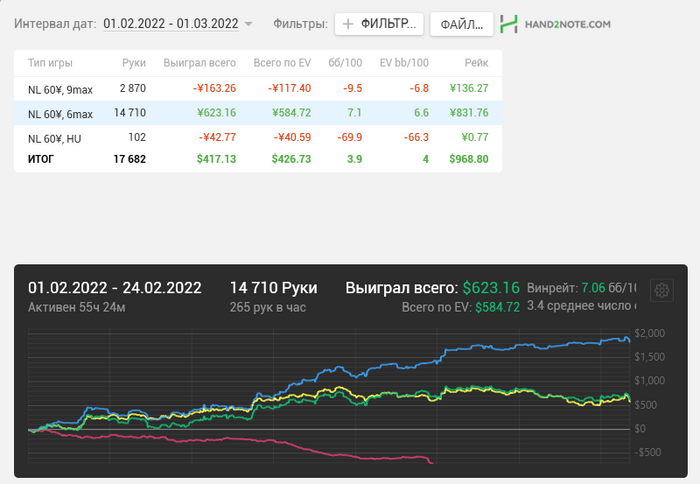The image size is (700, 484).
Task: Click the ФАЙЛ... button
Action: pyautogui.click(x=462, y=24)
